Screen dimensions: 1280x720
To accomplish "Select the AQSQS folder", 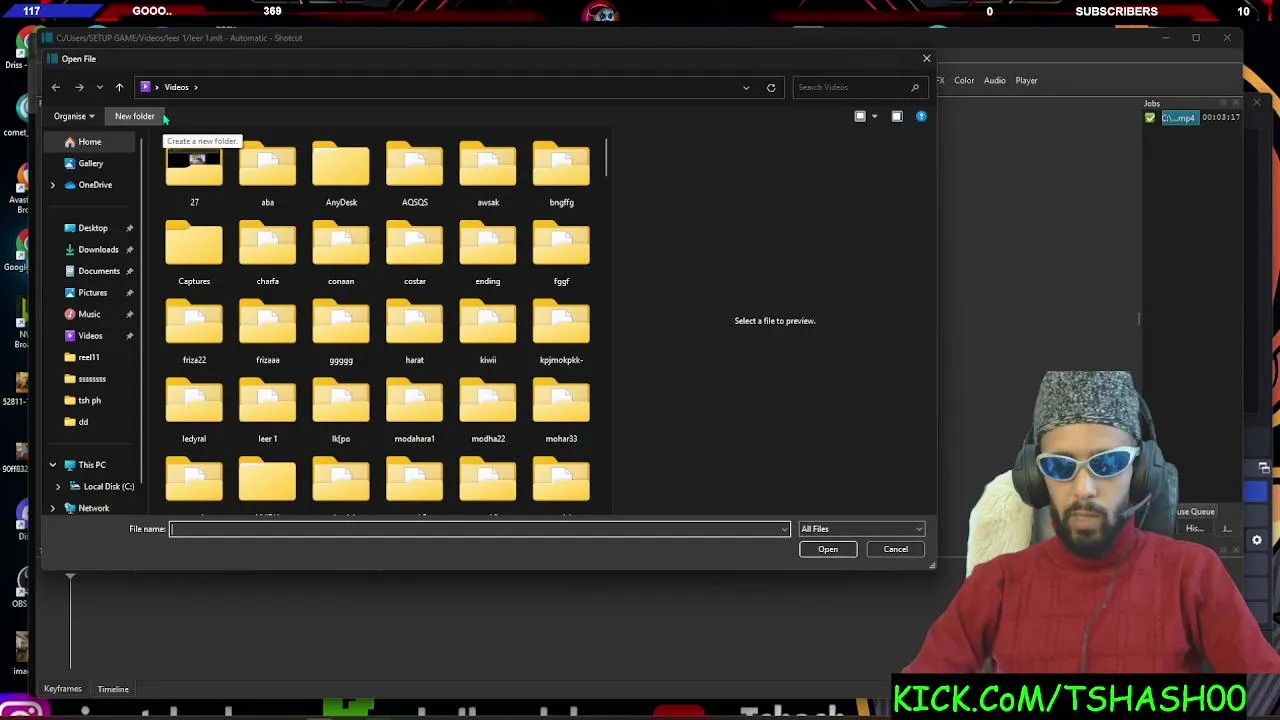I will coord(414,175).
